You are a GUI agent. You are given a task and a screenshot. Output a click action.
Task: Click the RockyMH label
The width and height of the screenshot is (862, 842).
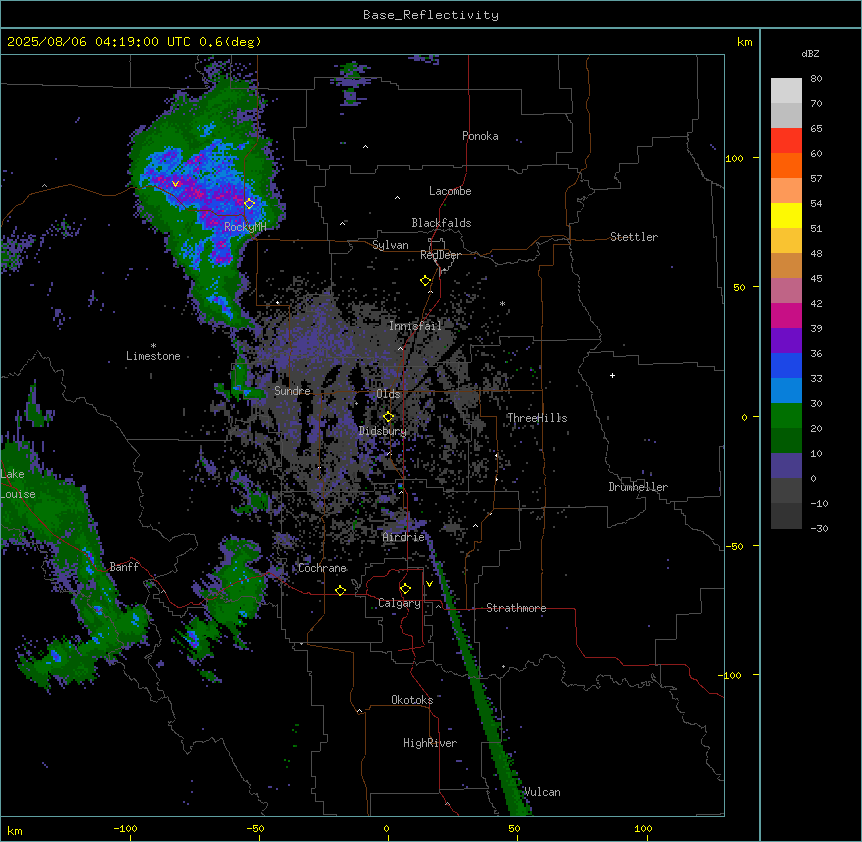tap(245, 227)
